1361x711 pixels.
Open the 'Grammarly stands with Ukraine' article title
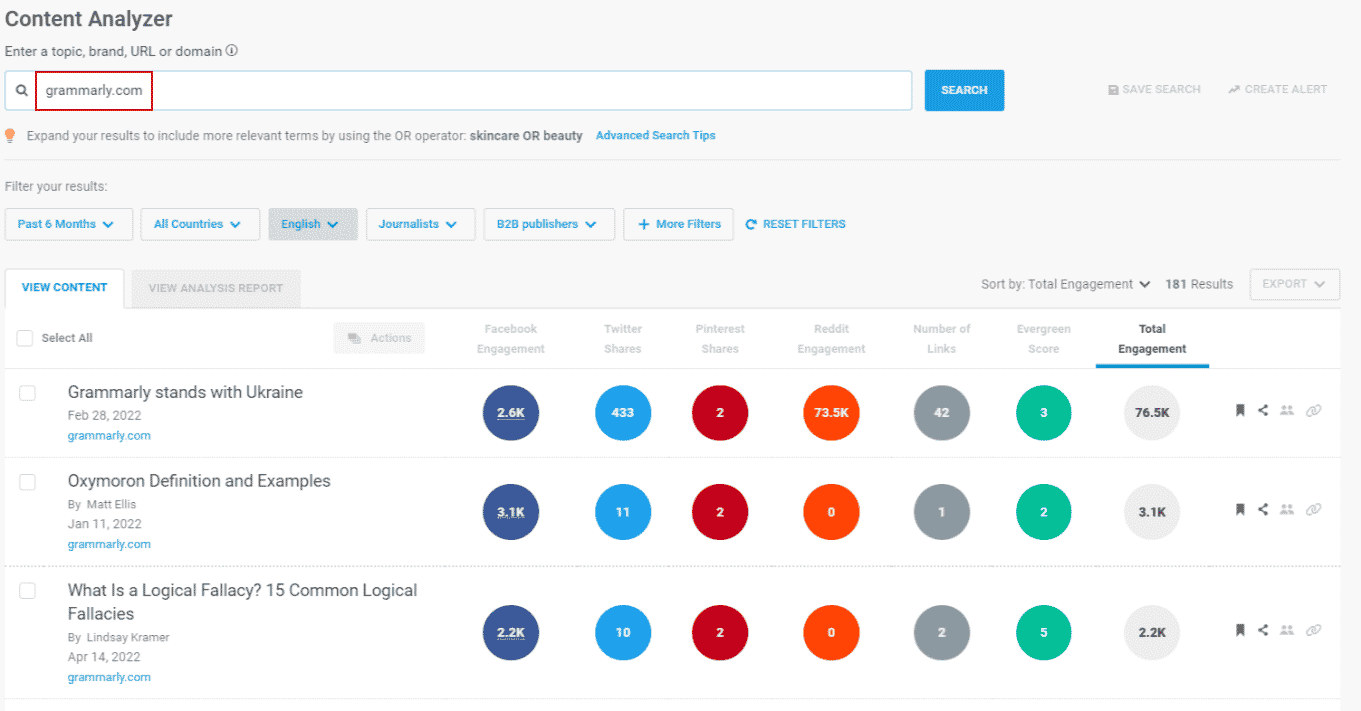coord(185,392)
